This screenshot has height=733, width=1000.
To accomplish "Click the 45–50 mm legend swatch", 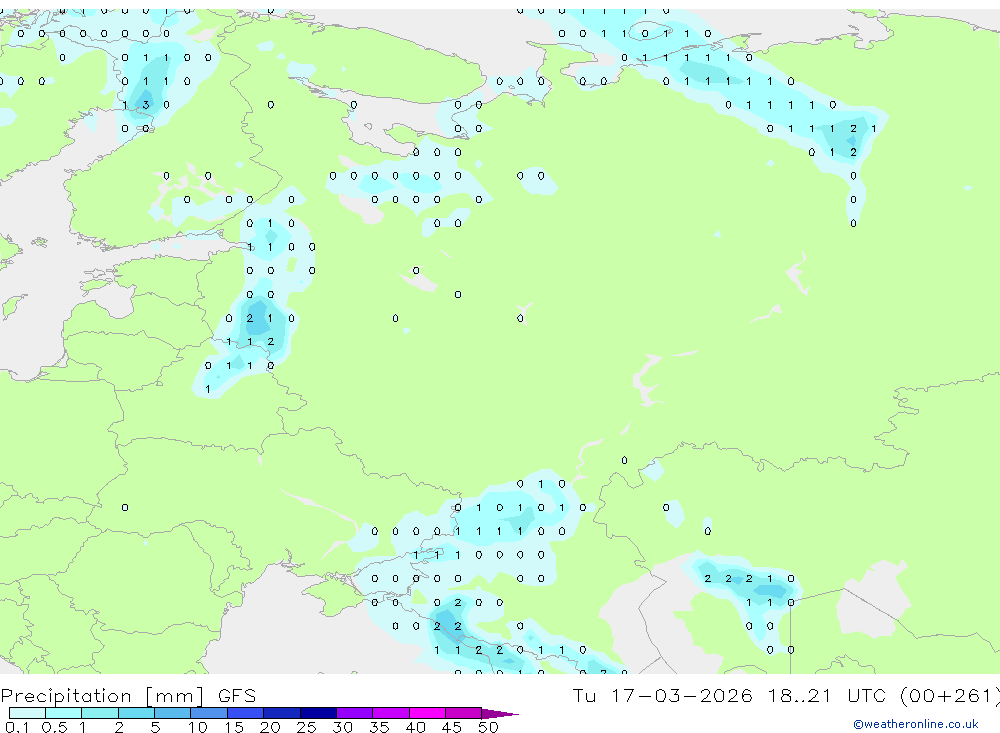I will click(464, 713).
